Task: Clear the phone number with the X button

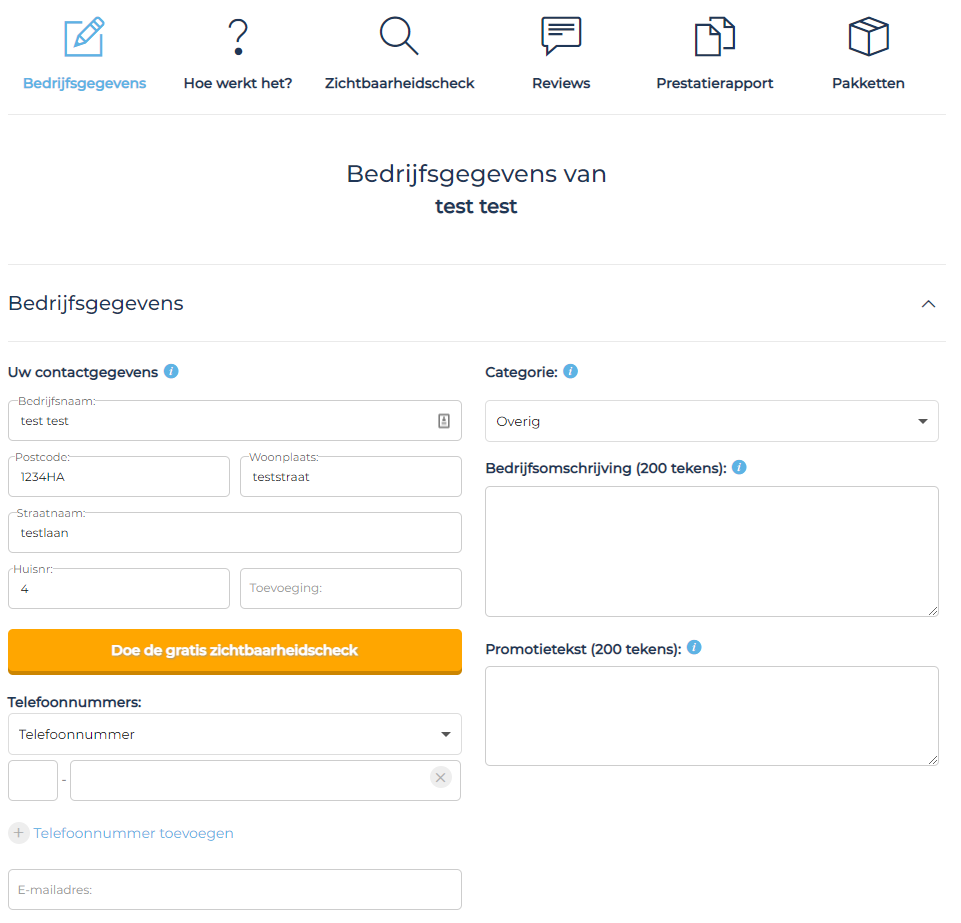Action: click(440, 778)
